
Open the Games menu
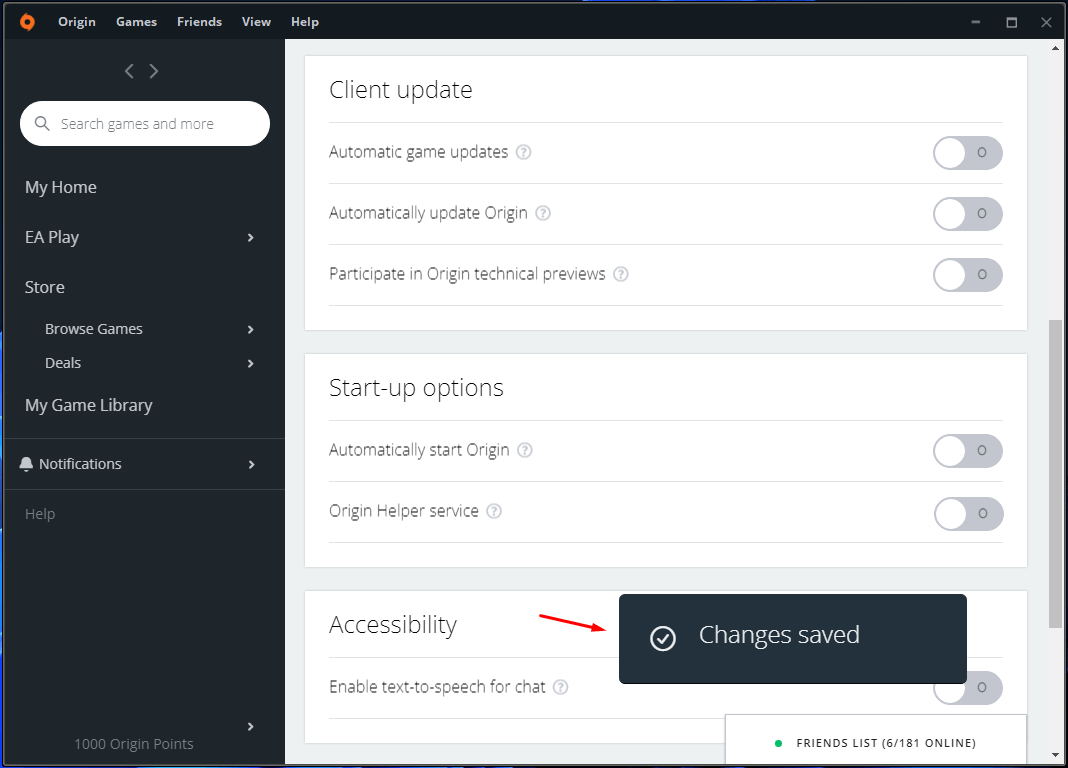pos(136,22)
